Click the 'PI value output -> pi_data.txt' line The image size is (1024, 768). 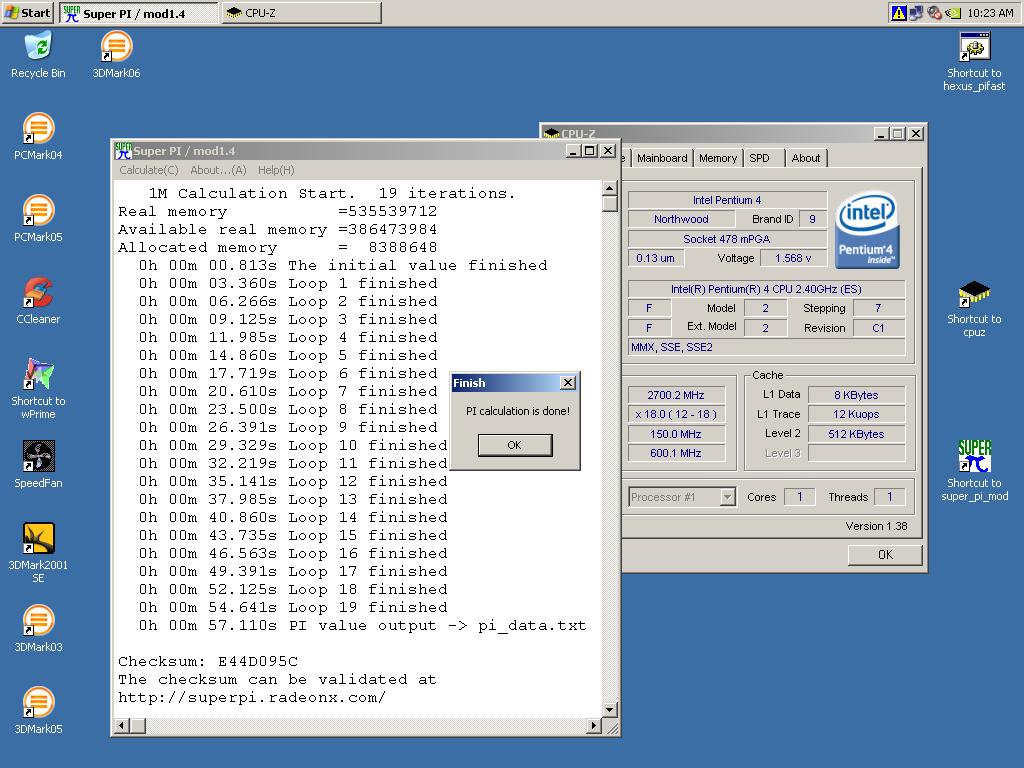point(362,626)
